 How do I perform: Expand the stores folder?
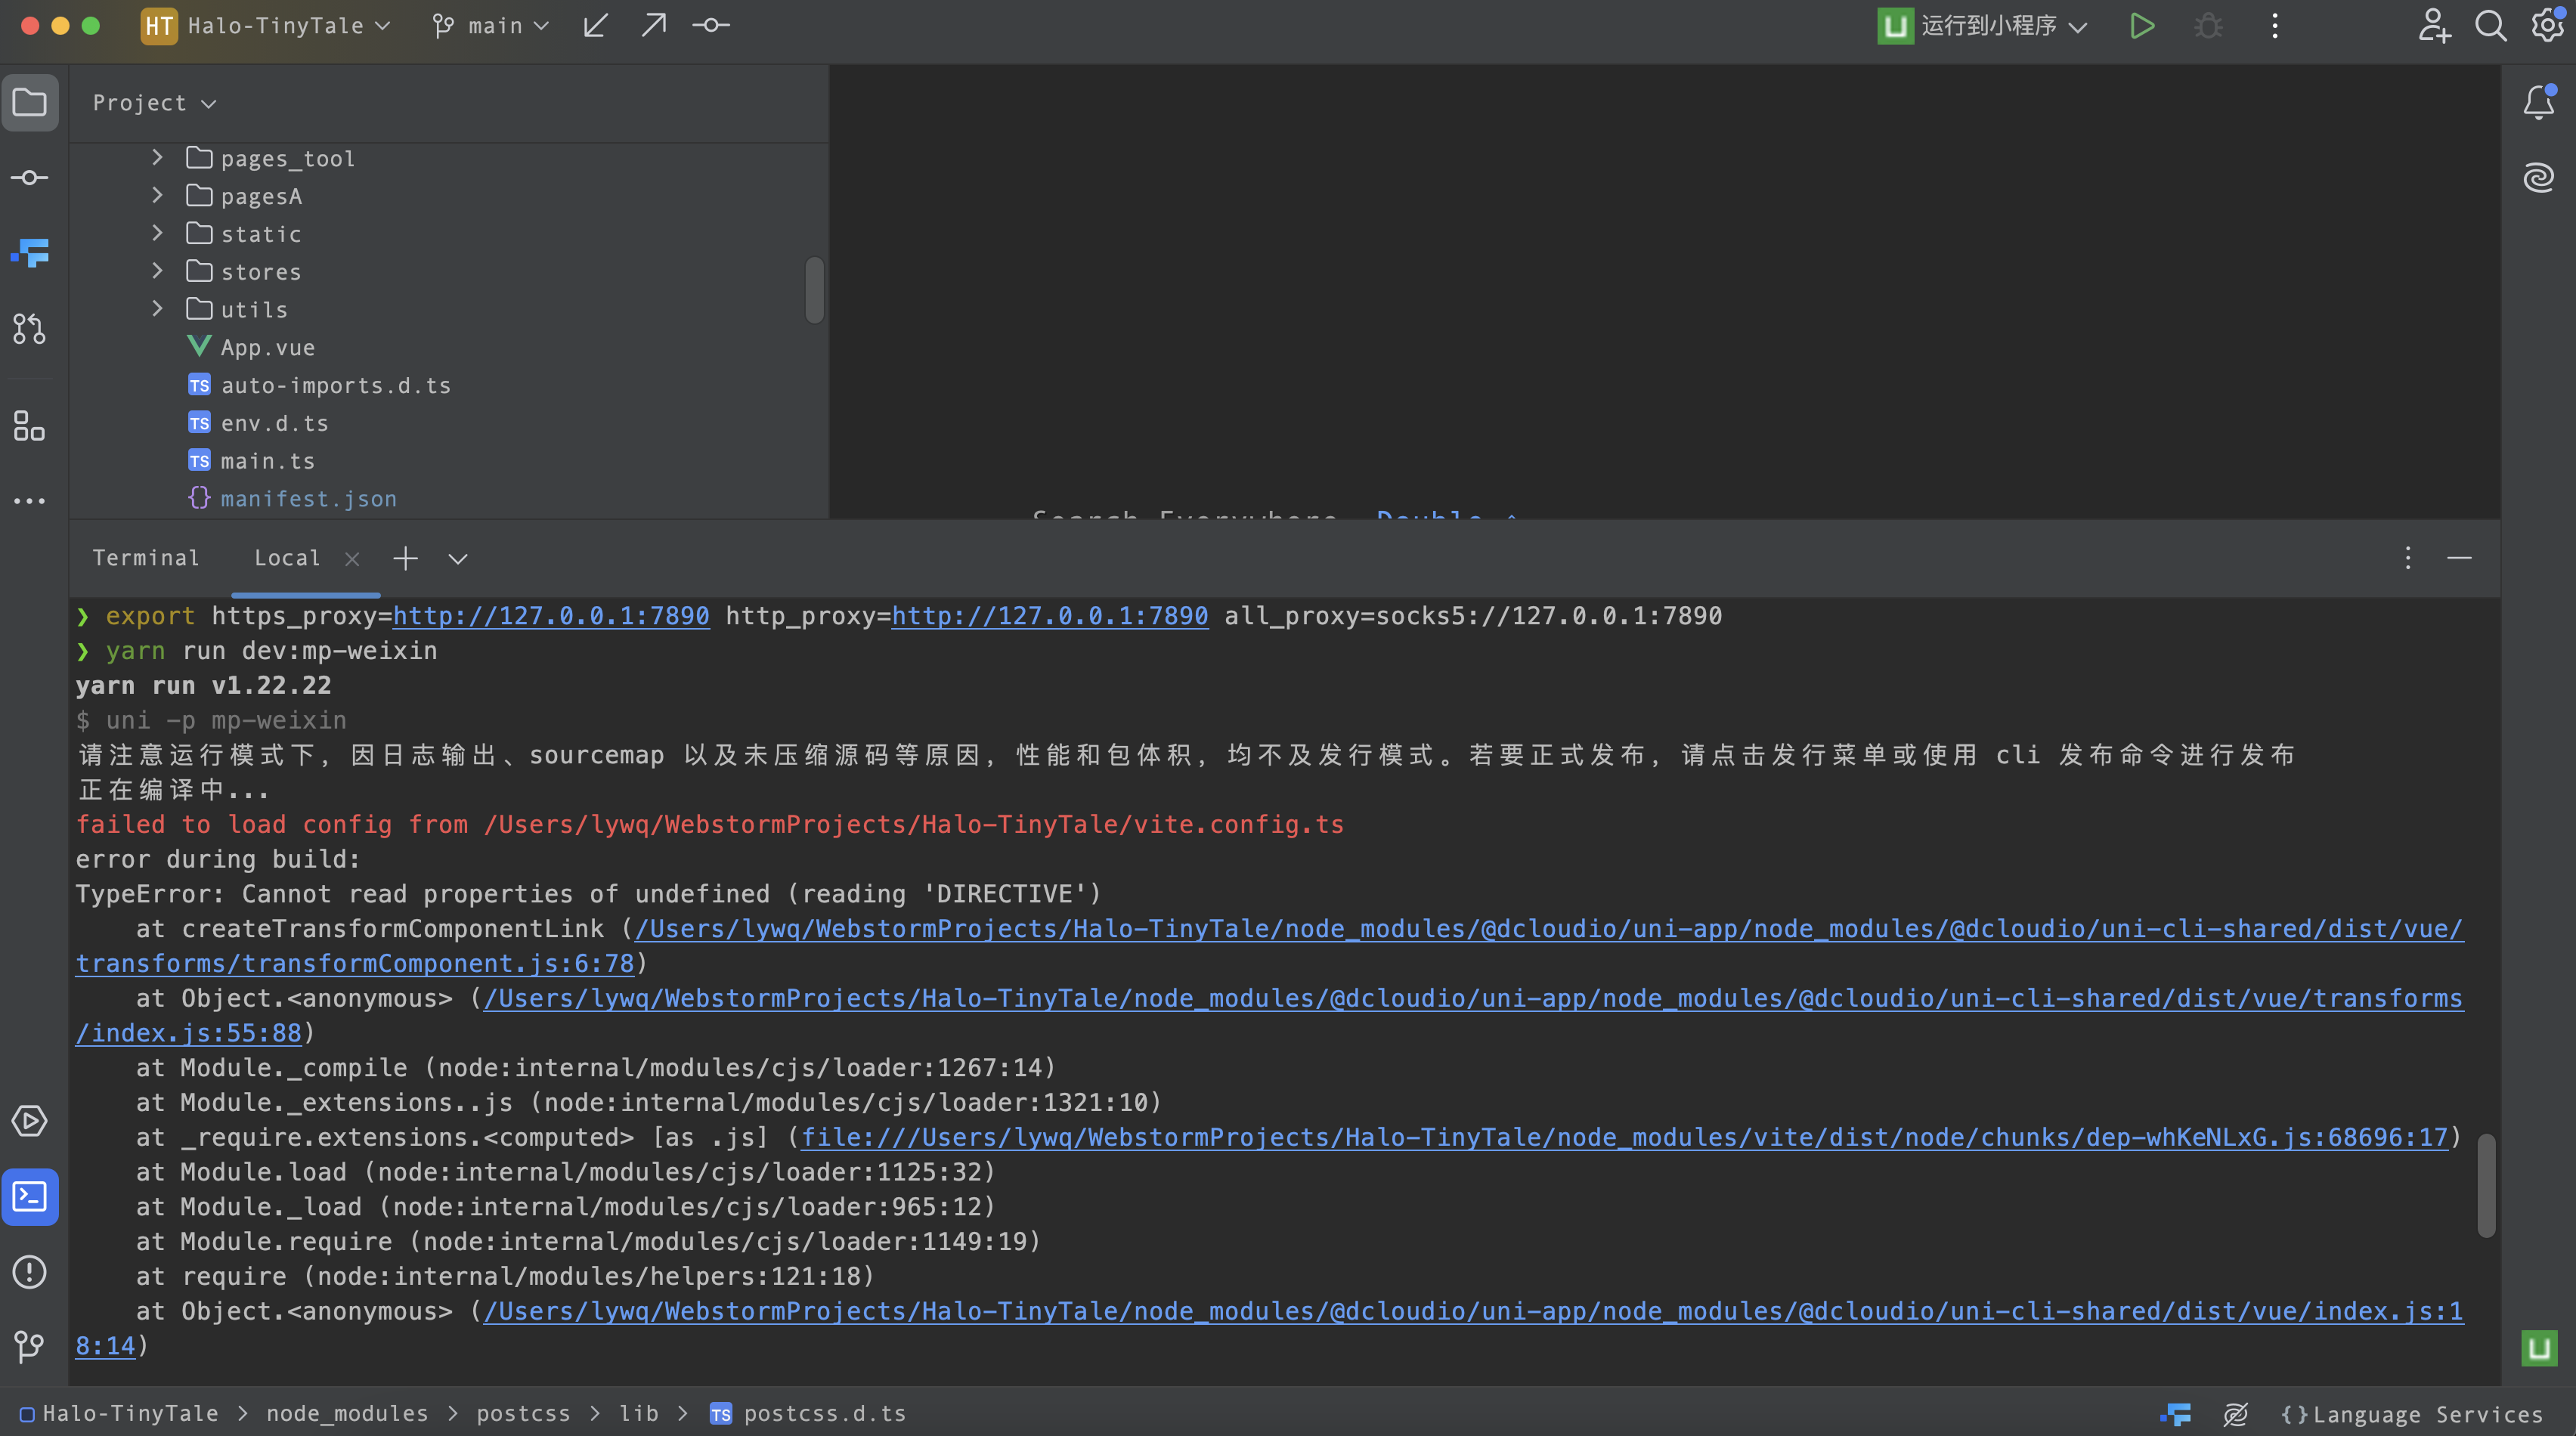[157, 272]
